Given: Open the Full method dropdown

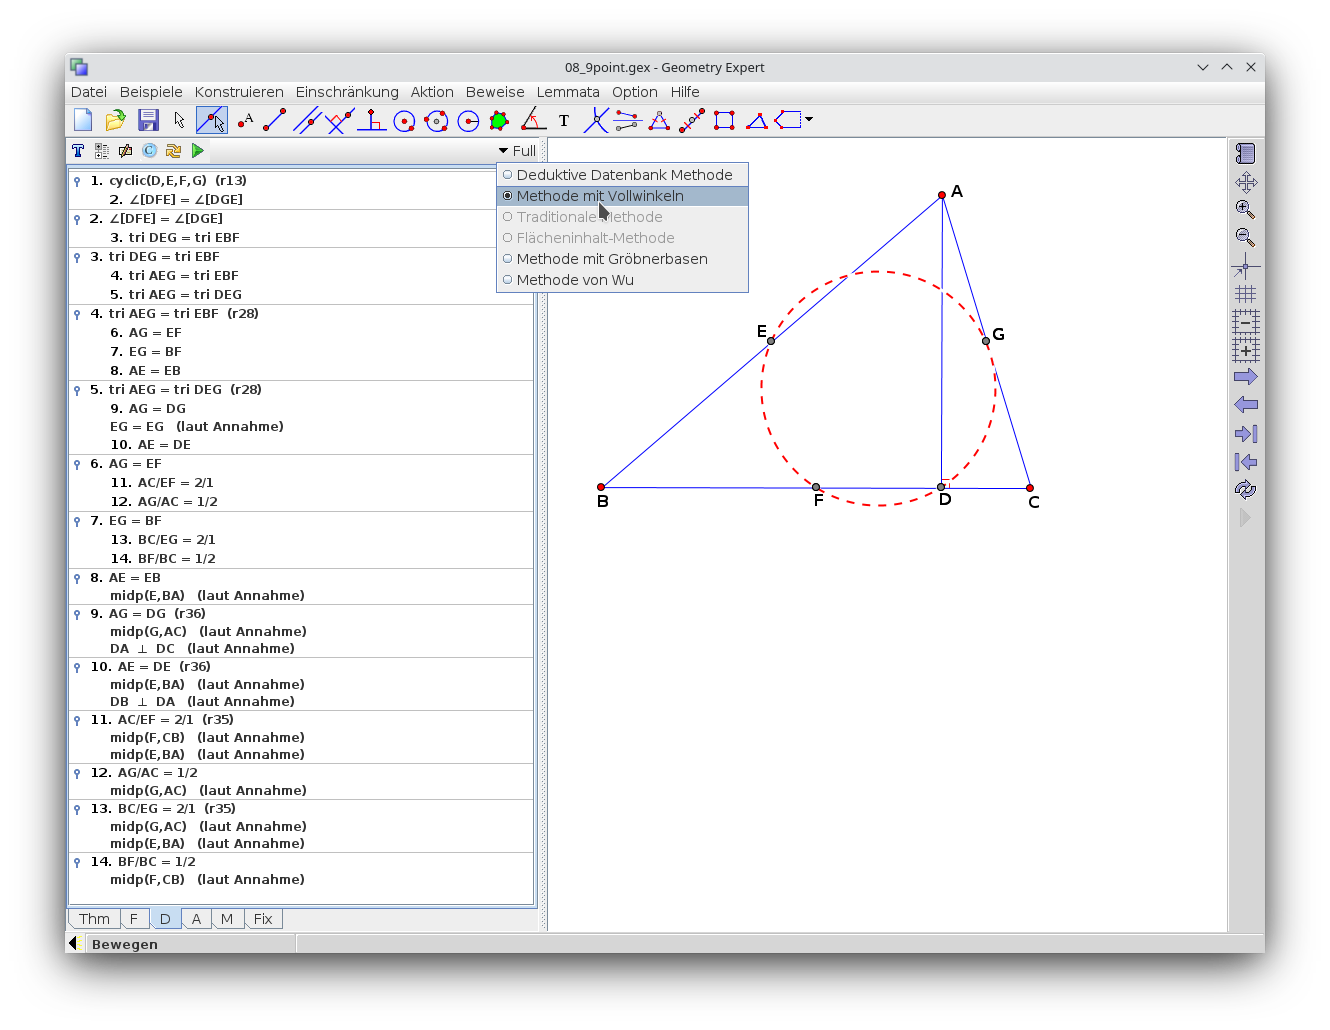Looking at the screenshot, I should [x=517, y=151].
